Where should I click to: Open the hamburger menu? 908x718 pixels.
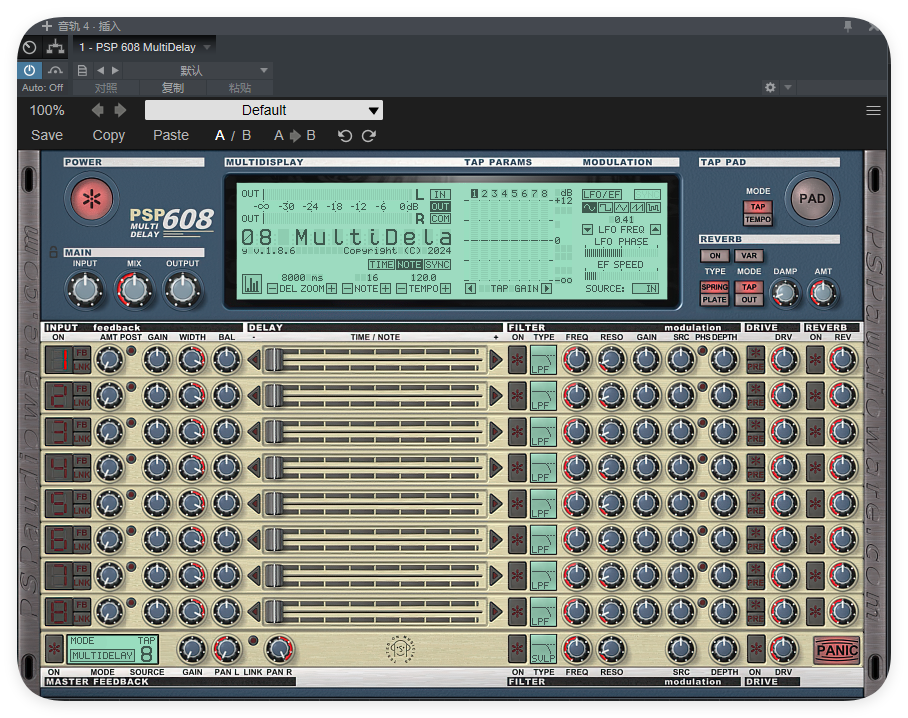coord(873,111)
